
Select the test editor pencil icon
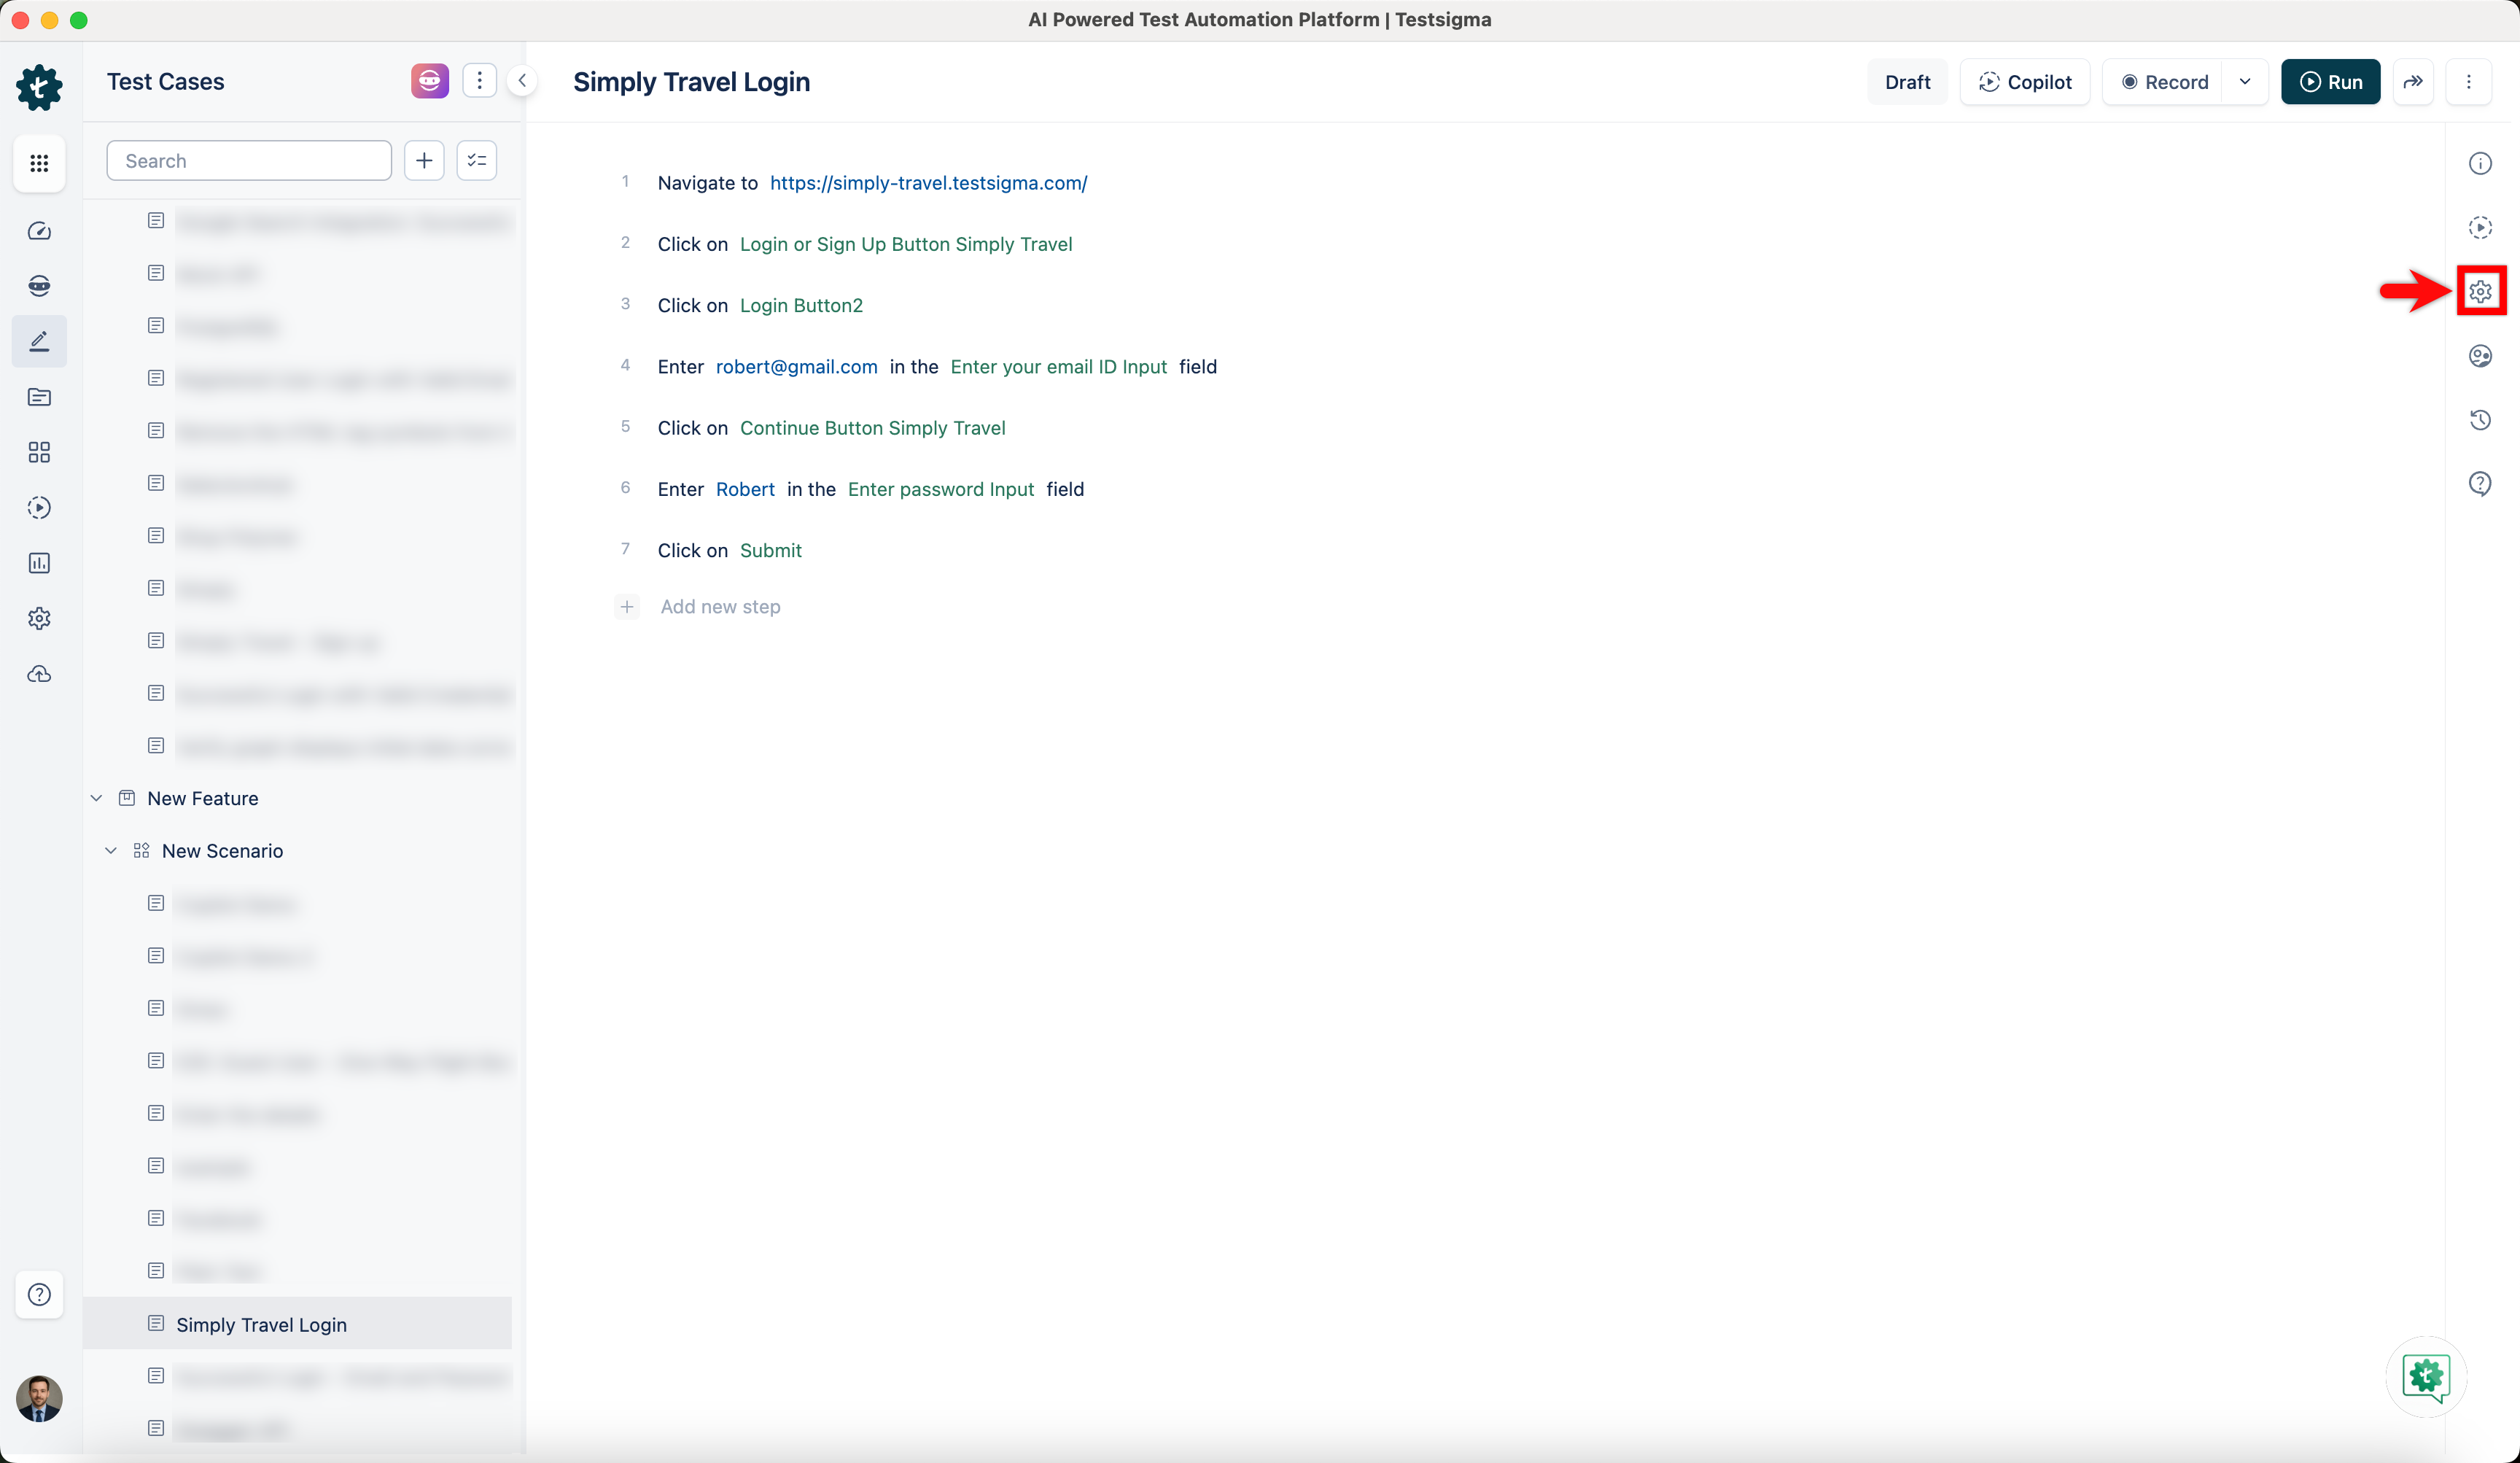(x=39, y=341)
